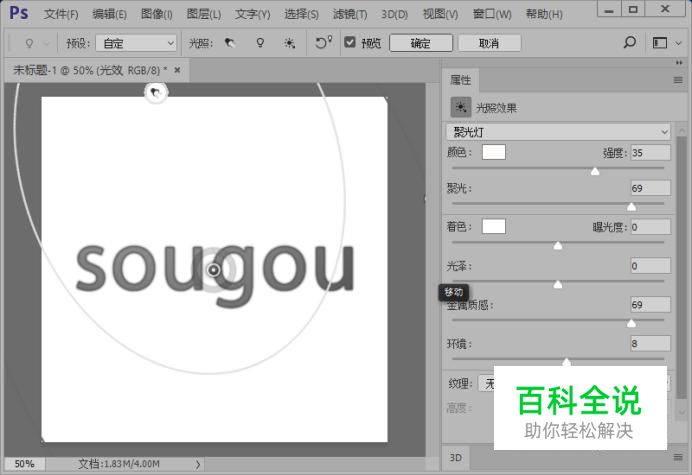Expand workspace switcher dropdown arrow
Viewport: 692px width, 475px height.
[679, 43]
